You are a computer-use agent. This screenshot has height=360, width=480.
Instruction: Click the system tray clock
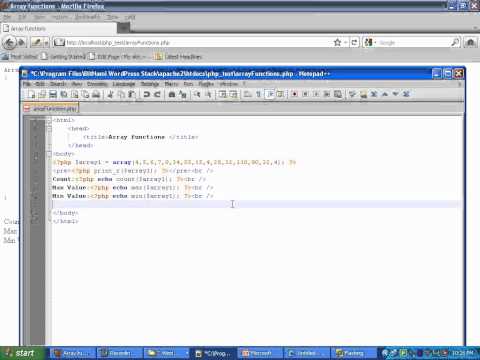(x=464, y=353)
